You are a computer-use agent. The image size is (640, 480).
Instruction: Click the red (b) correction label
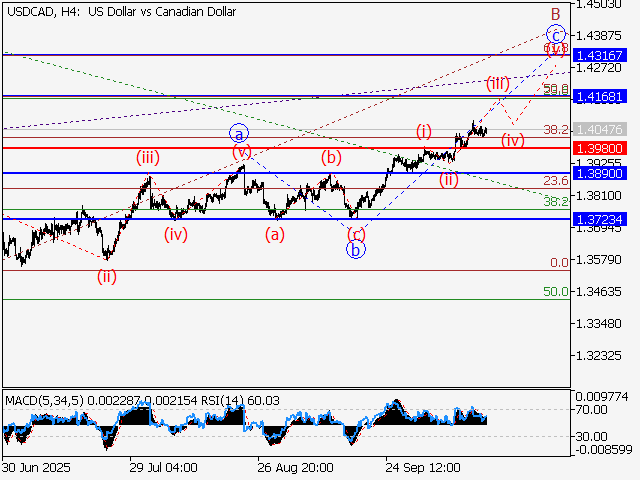click(331, 157)
